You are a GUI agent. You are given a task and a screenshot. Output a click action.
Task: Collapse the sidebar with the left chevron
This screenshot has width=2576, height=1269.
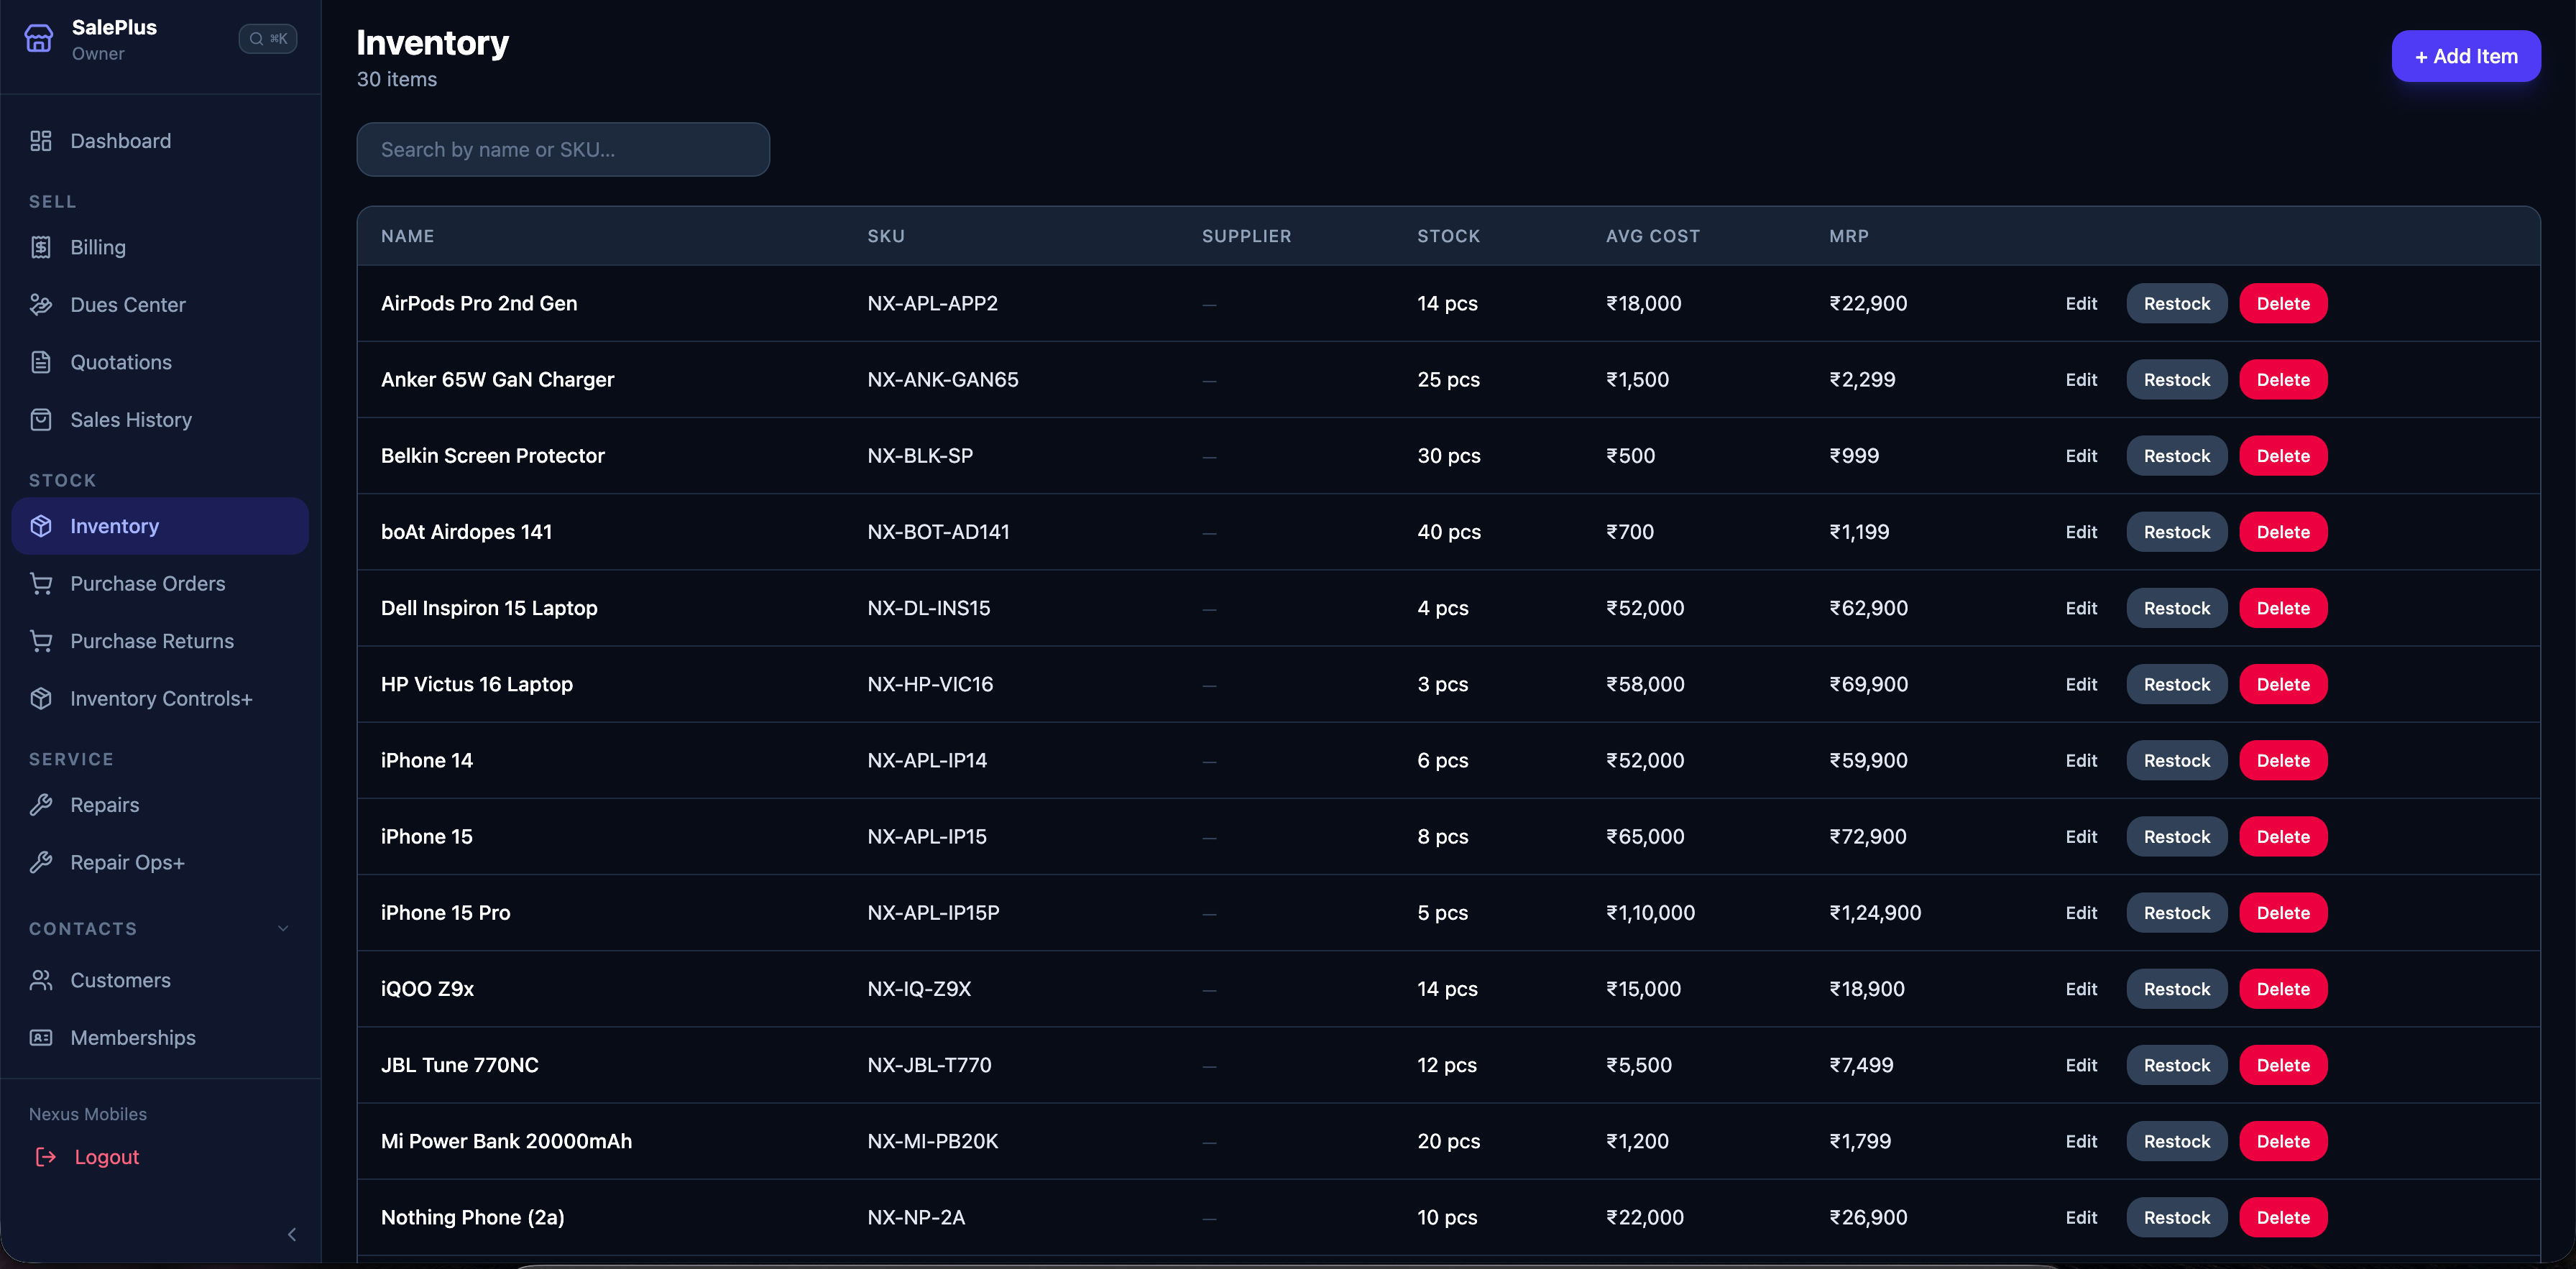pyautogui.click(x=291, y=1234)
